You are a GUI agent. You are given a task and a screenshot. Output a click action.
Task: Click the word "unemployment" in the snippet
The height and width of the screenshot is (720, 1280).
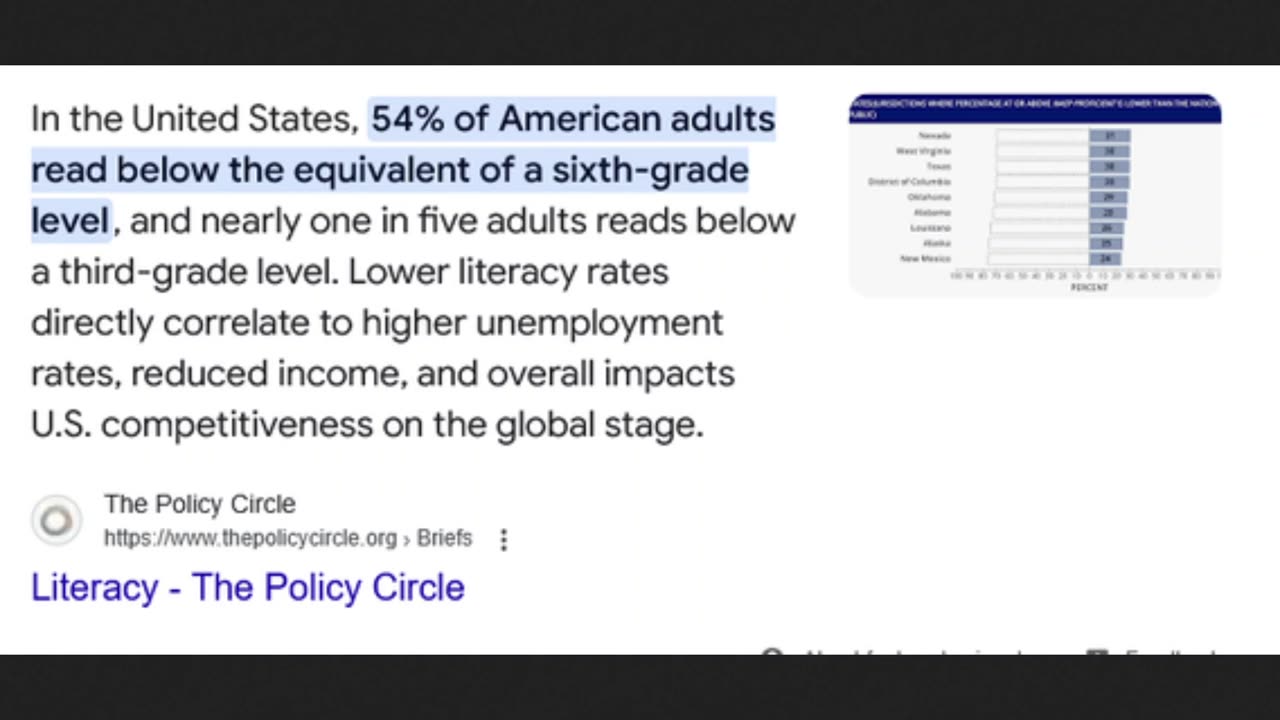[598, 323]
